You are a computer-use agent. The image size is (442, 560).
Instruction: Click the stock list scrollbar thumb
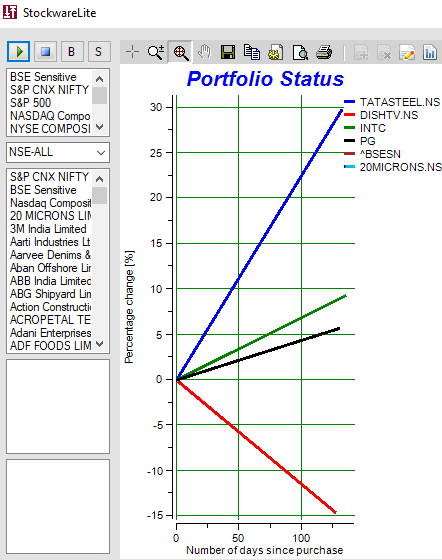click(x=100, y=195)
